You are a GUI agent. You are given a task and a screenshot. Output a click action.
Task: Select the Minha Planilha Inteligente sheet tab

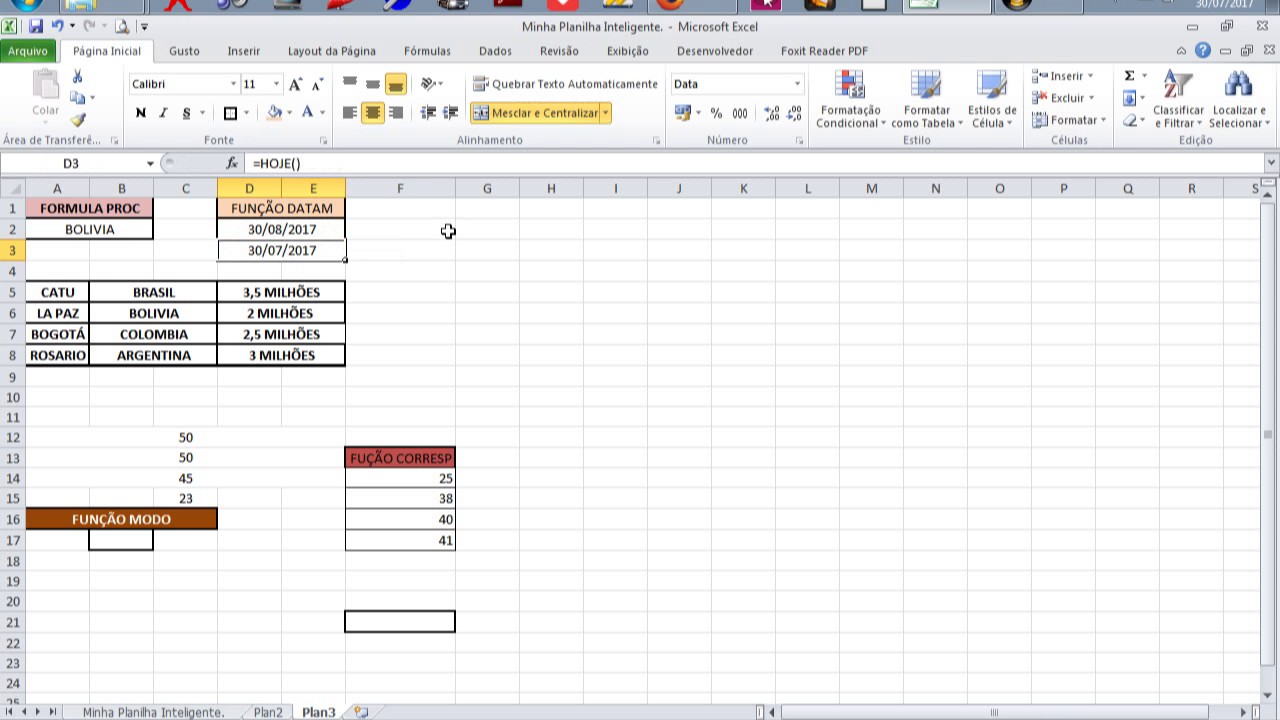click(x=153, y=712)
